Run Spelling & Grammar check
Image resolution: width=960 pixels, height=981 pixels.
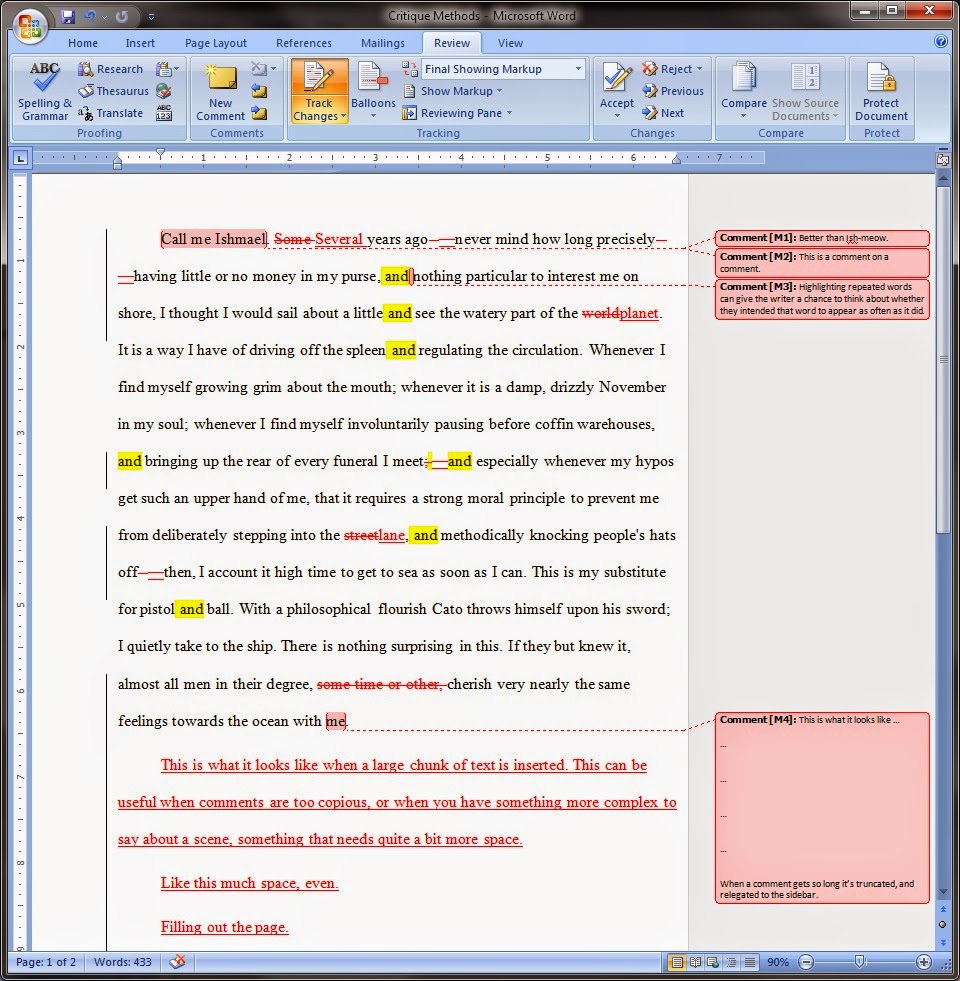43,90
